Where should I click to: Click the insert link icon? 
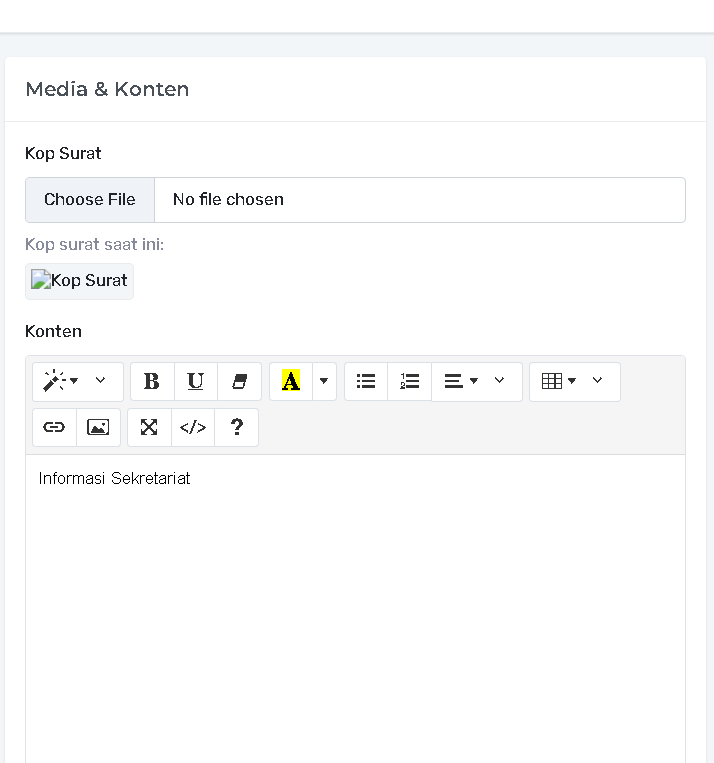54,427
